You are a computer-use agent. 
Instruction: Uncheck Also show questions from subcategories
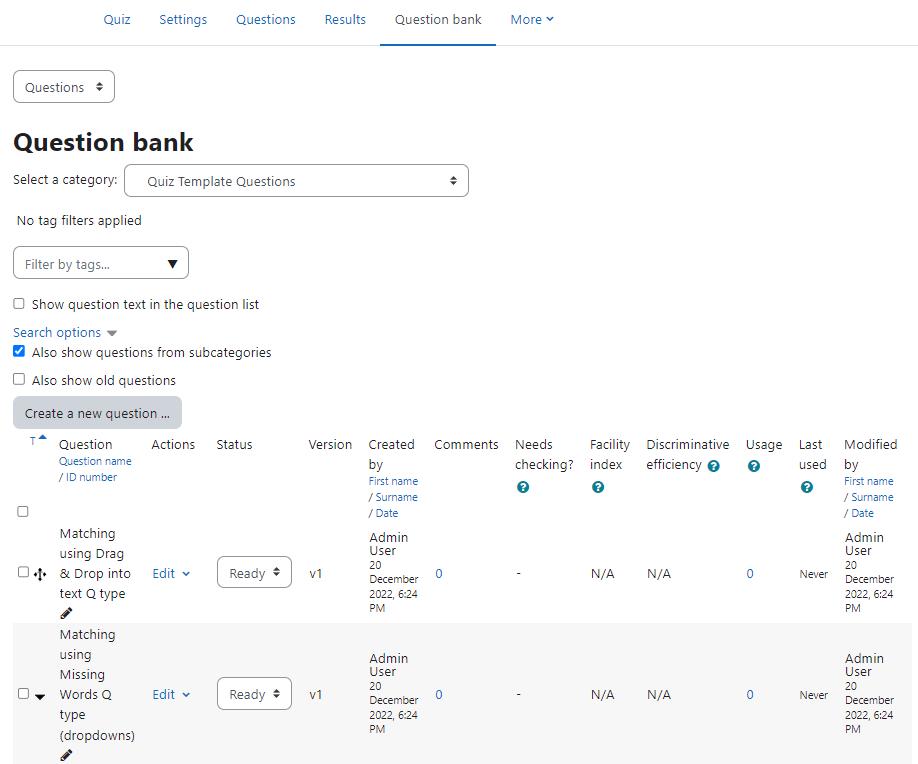(x=19, y=351)
